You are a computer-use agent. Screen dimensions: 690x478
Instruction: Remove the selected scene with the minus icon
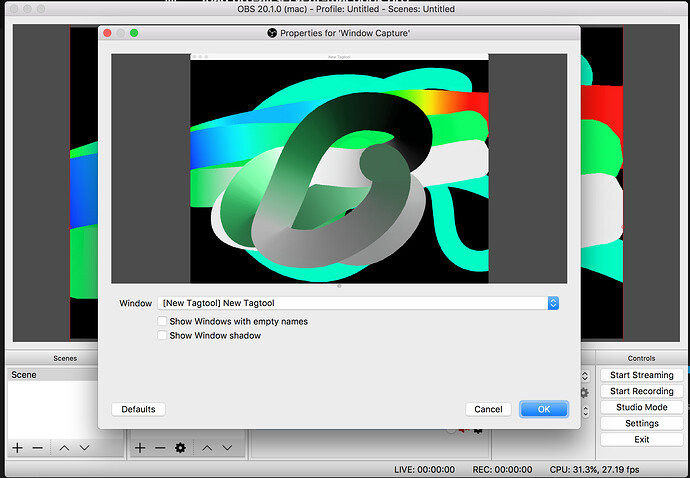pos(38,448)
